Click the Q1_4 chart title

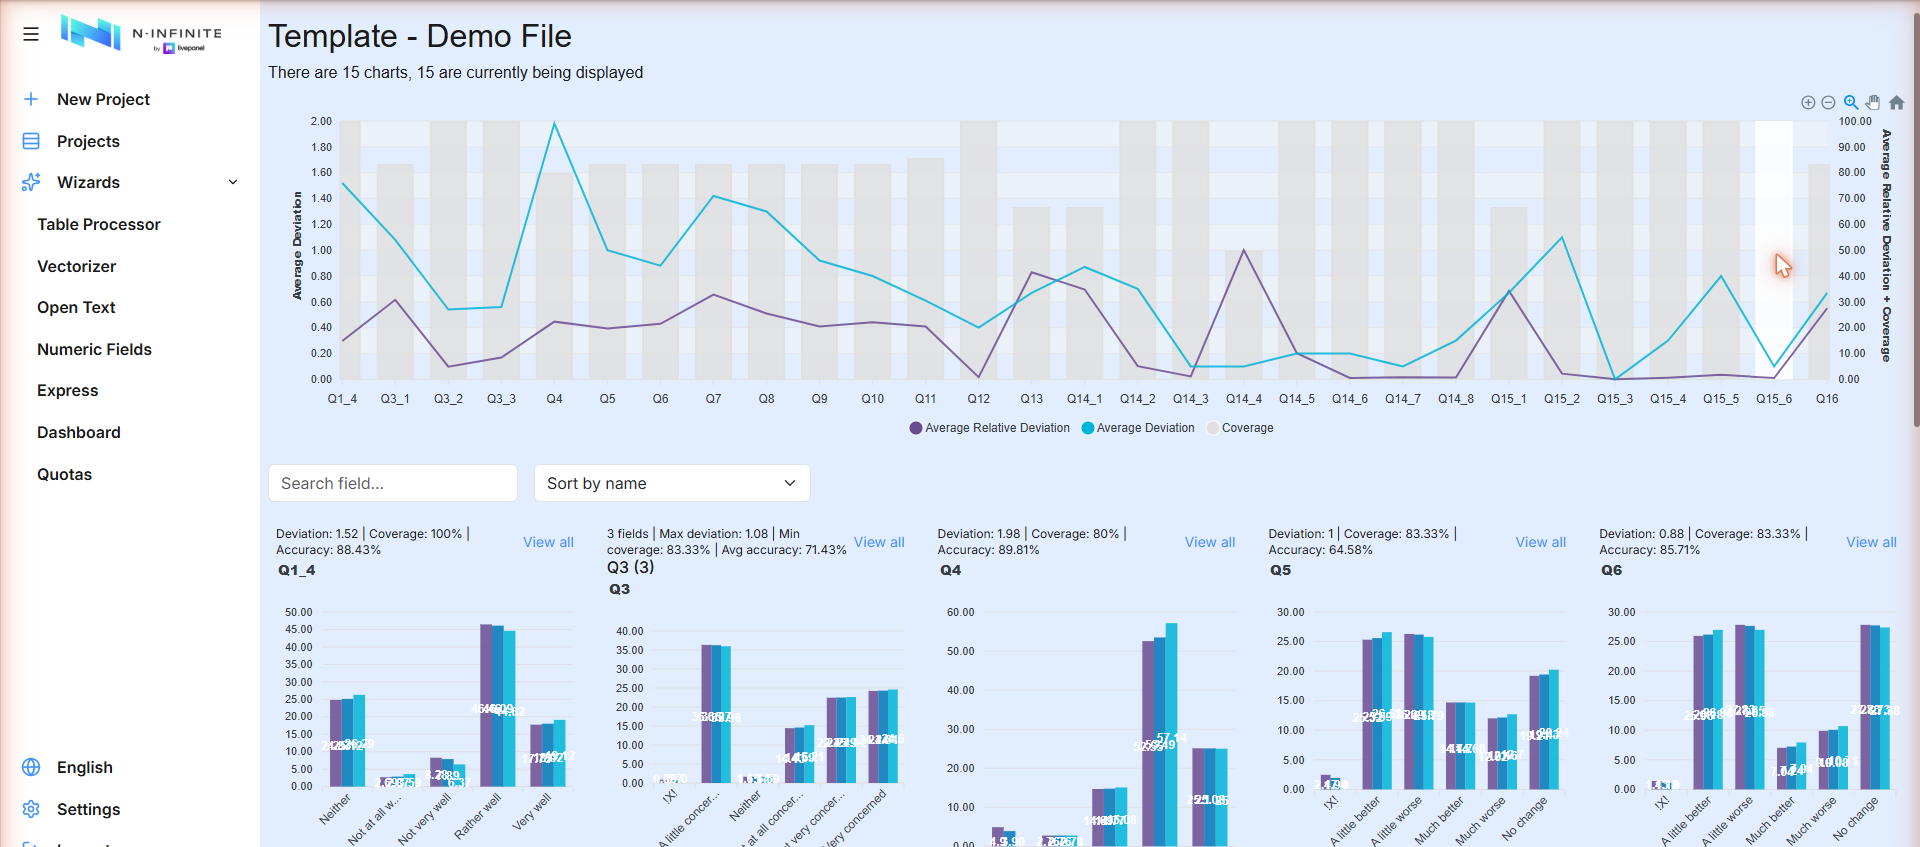coord(297,570)
